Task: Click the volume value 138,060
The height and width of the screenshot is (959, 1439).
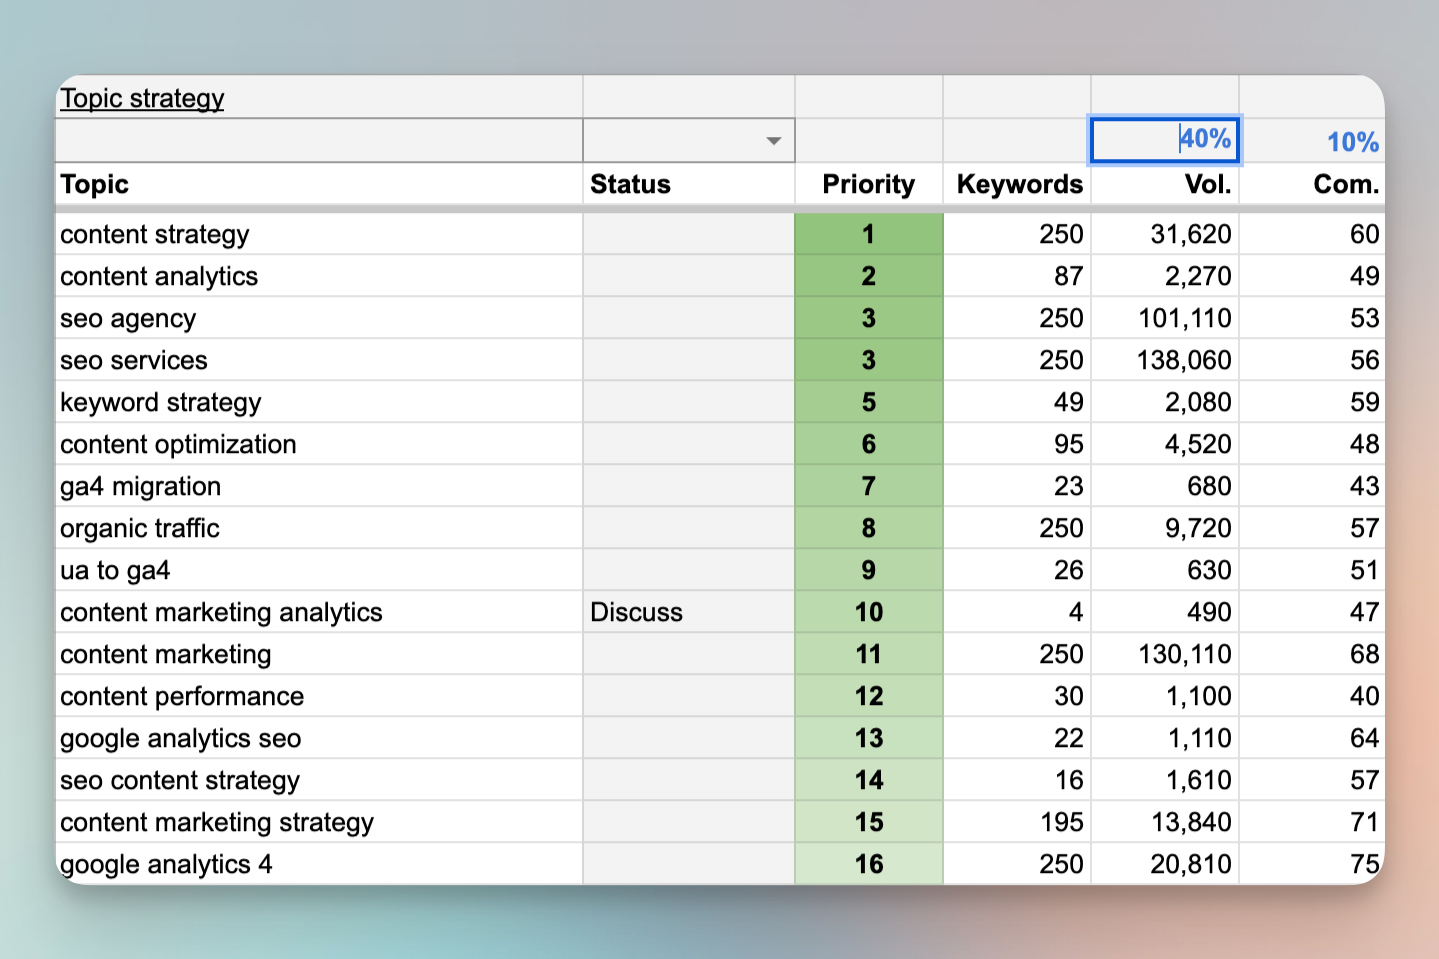Action: tap(1184, 360)
